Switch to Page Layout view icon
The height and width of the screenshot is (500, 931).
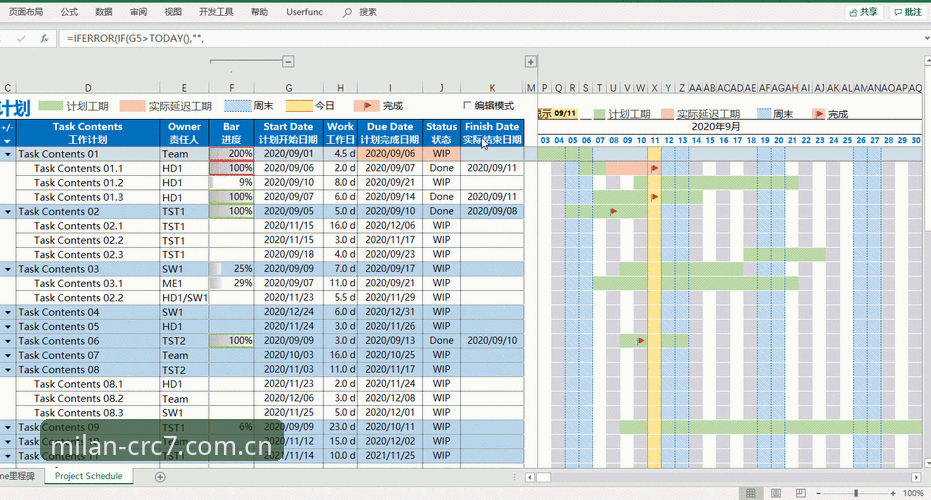775,493
